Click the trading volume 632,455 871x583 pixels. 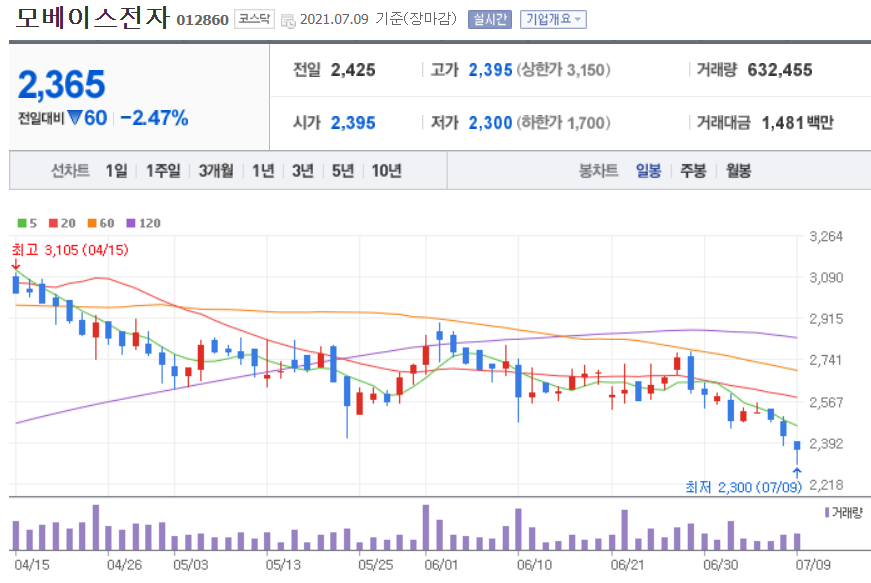[x=780, y=70]
